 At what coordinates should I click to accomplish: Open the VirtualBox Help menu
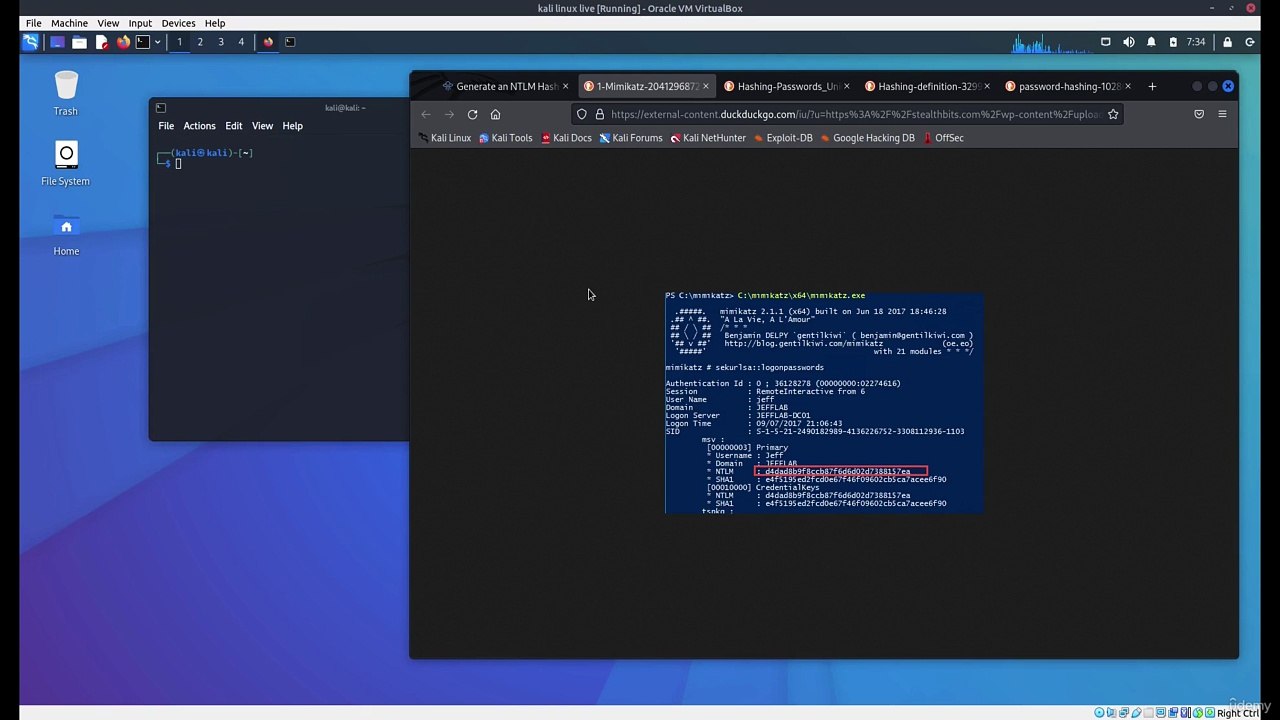point(215,23)
